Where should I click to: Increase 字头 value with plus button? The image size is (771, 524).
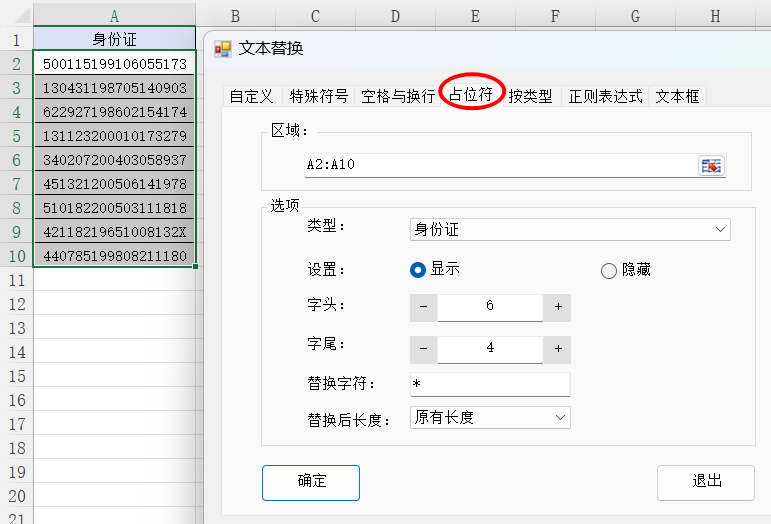pyautogui.click(x=558, y=307)
